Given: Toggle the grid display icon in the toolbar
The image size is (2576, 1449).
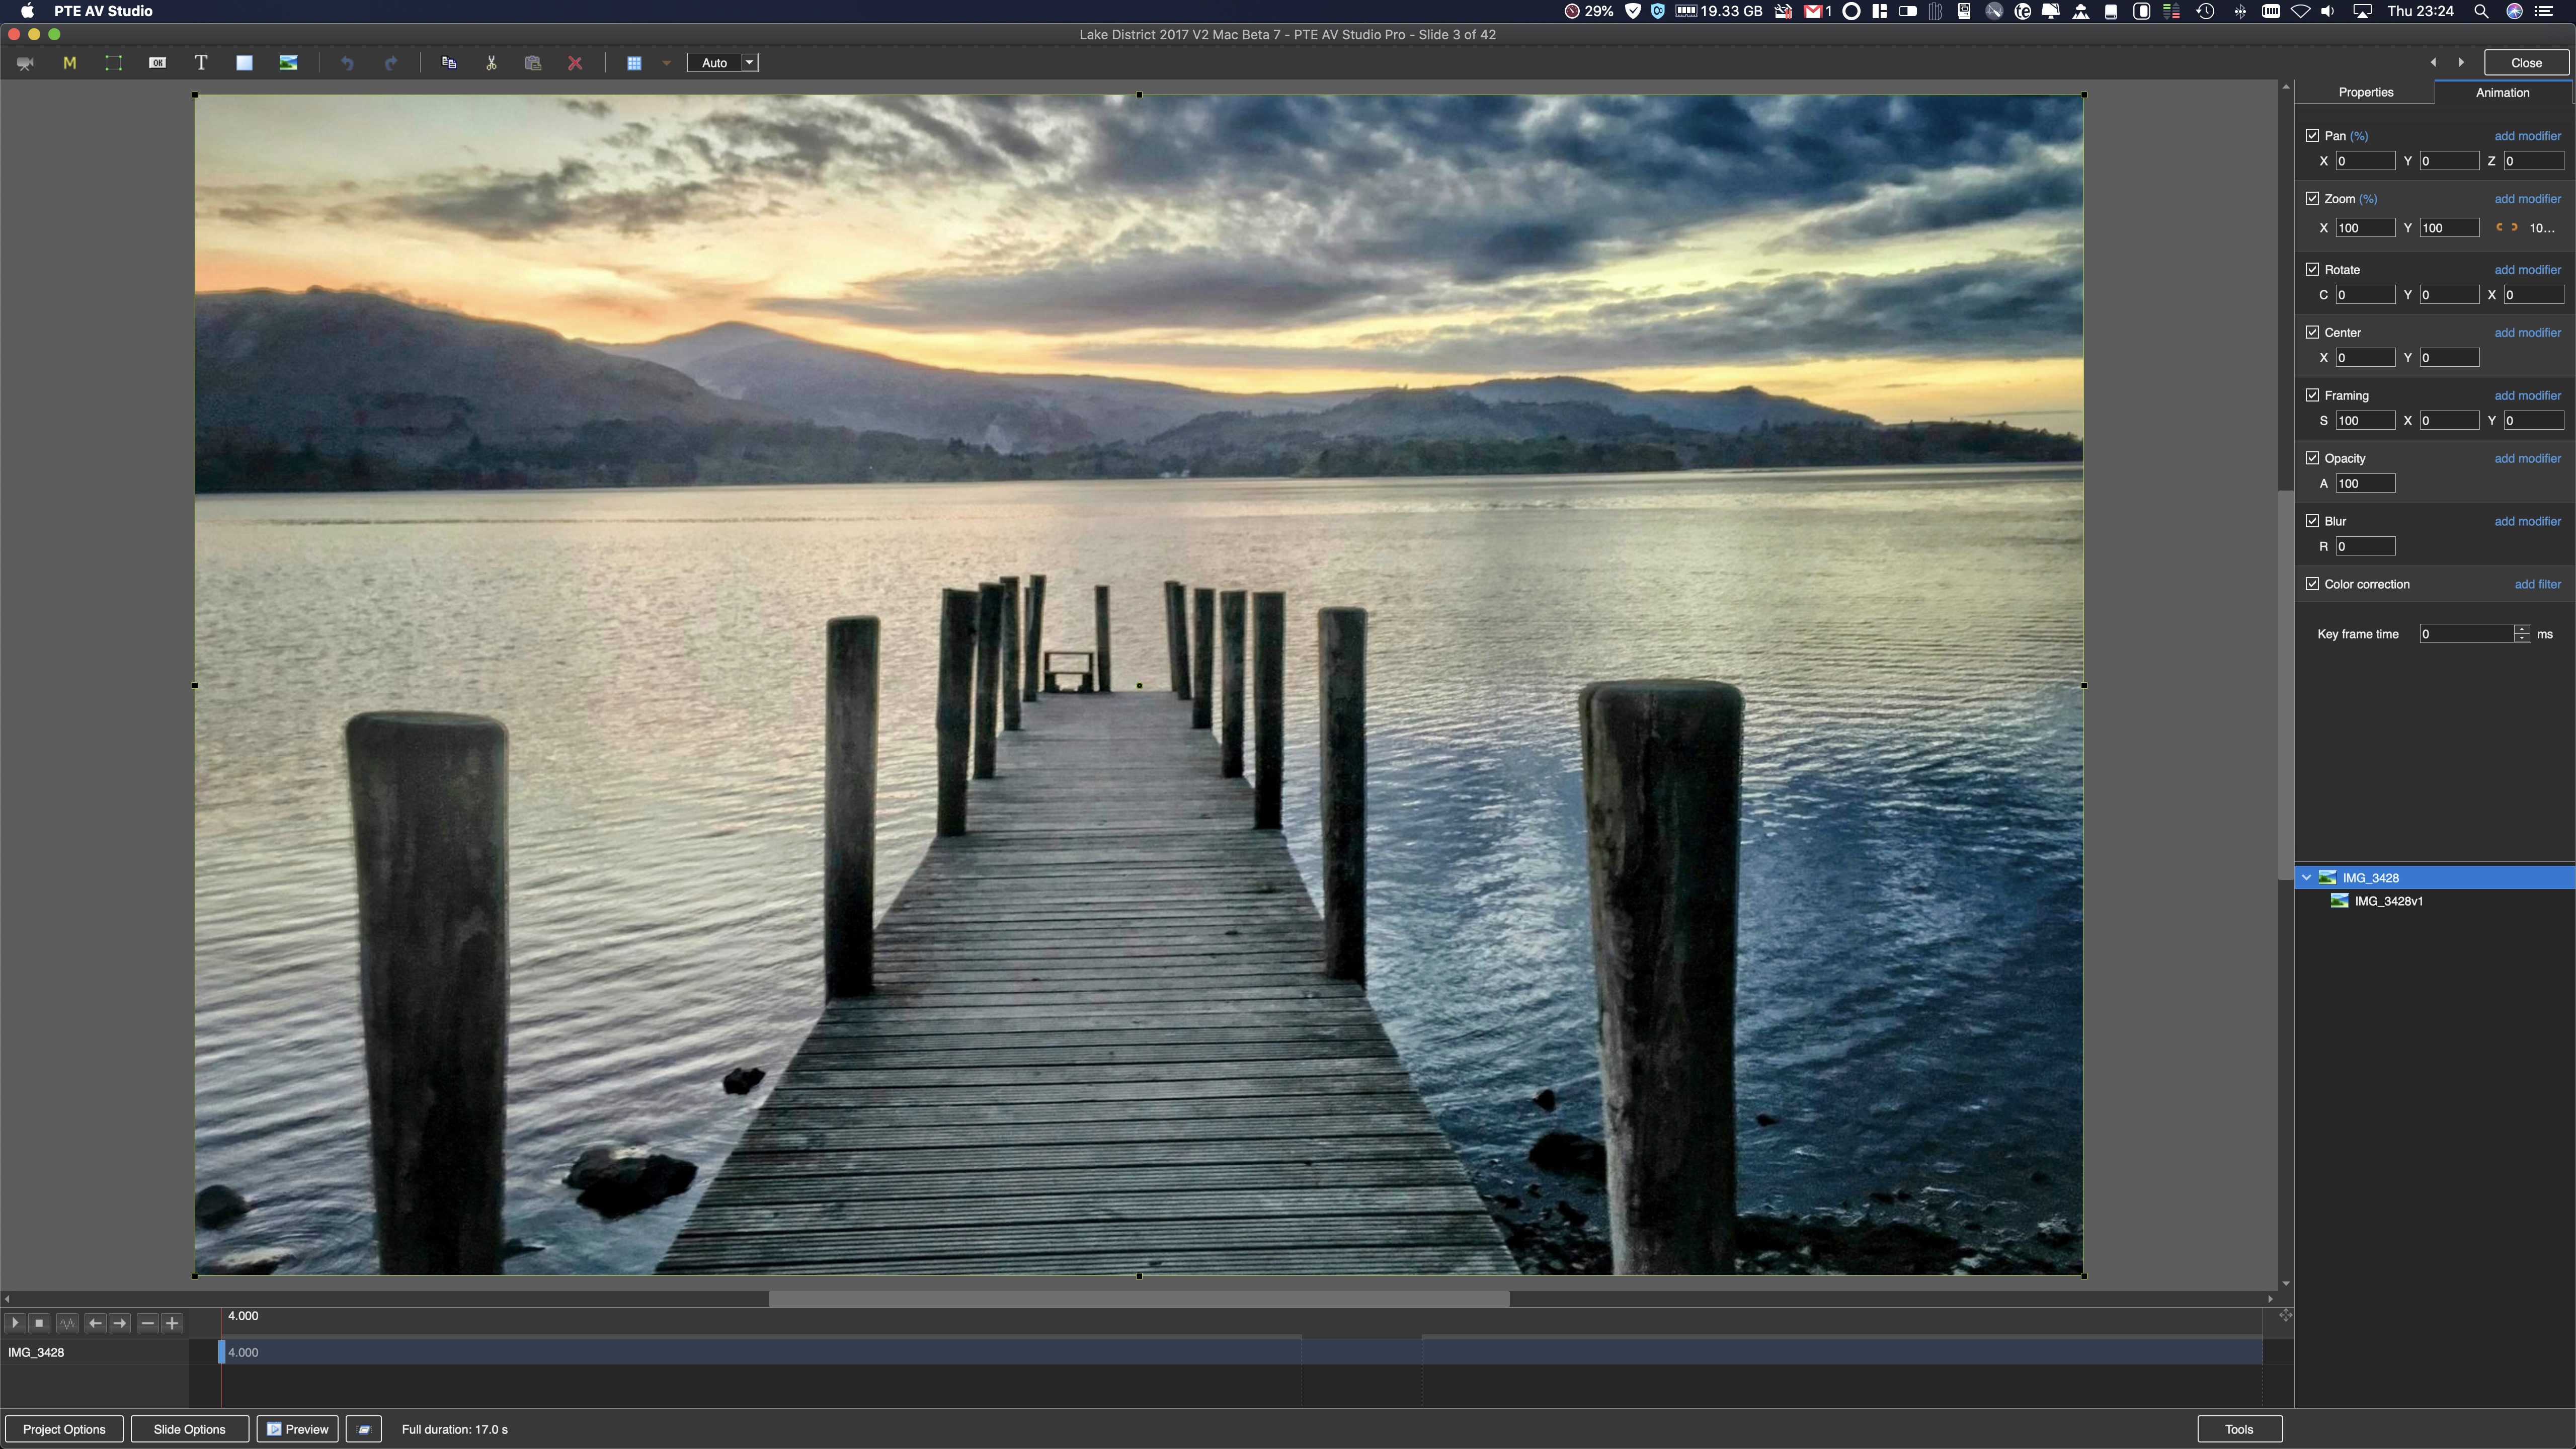Looking at the screenshot, I should [634, 63].
